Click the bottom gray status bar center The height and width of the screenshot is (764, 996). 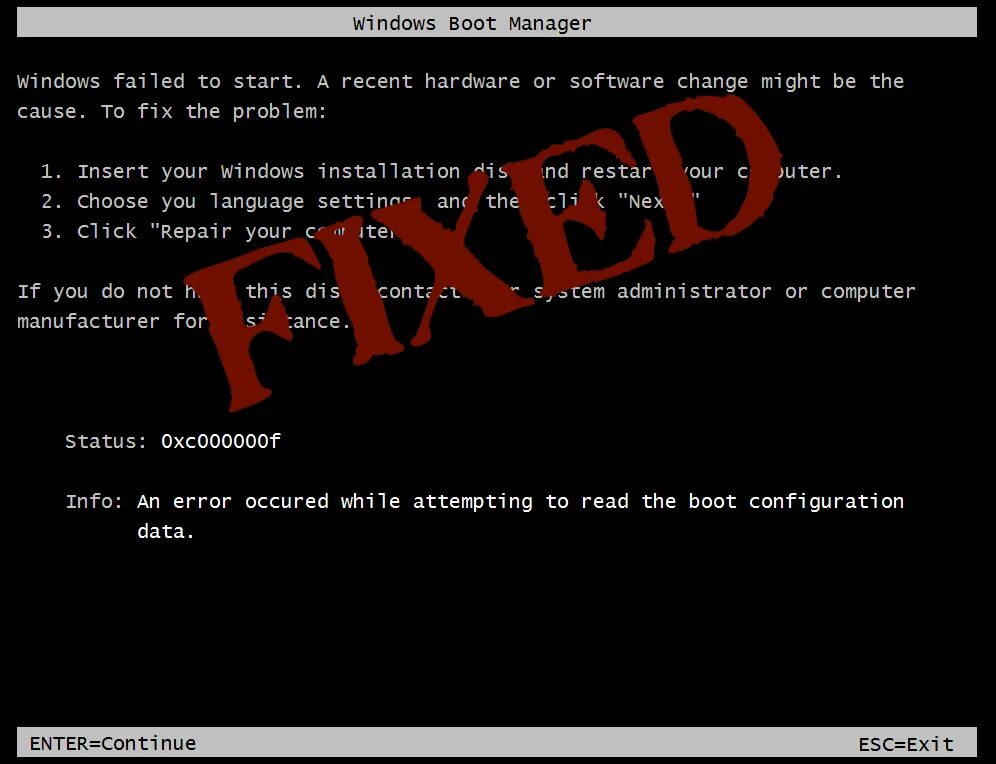[x=497, y=743]
